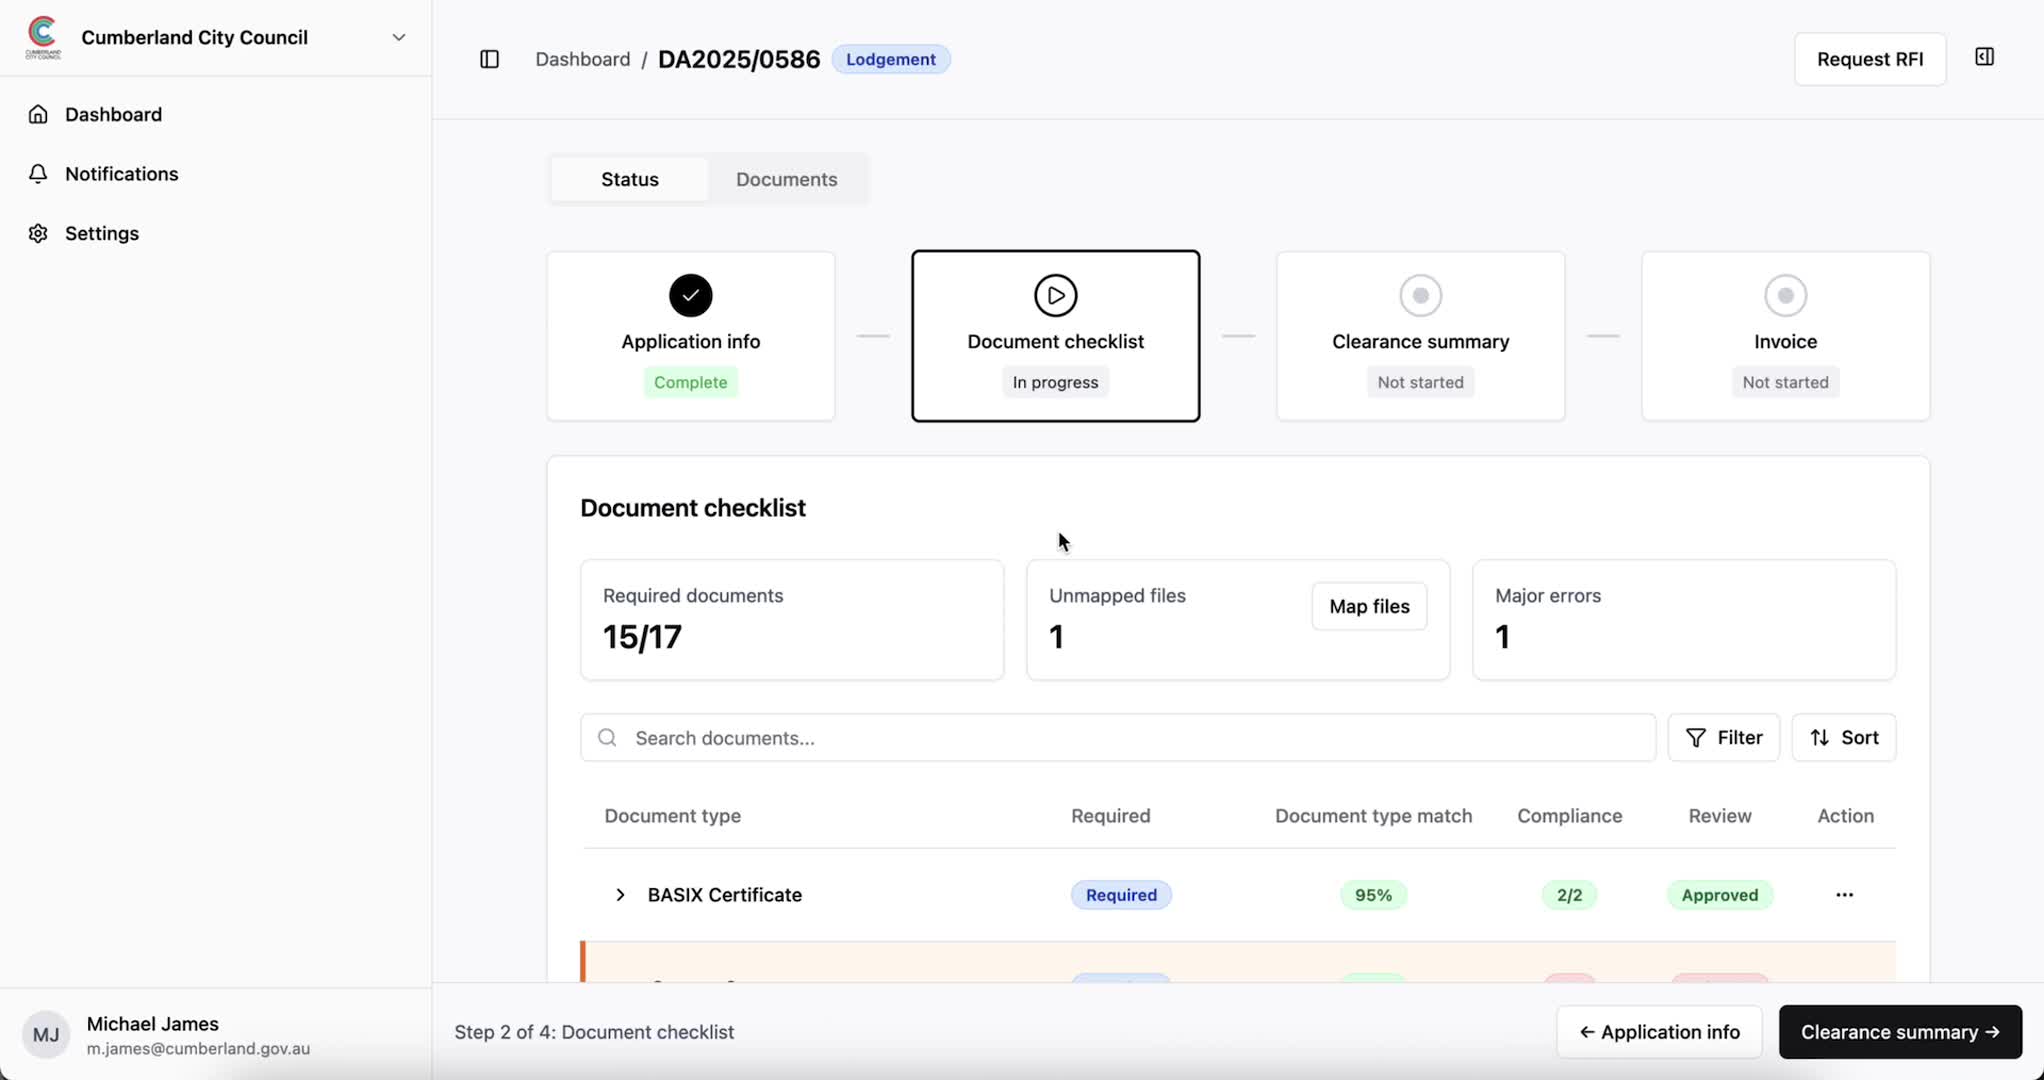Click the Michael James user name
Viewport: 2044px width, 1080px height.
point(153,1024)
